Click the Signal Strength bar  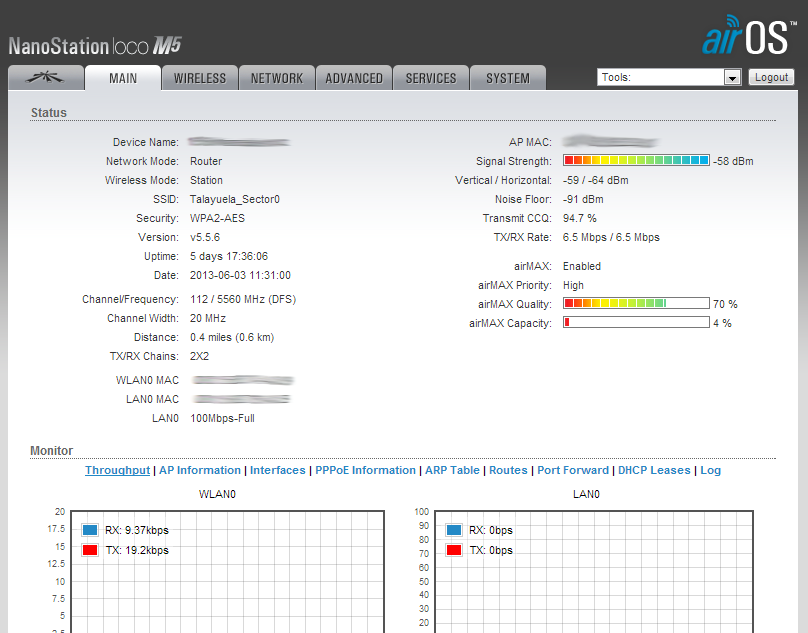click(636, 160)
